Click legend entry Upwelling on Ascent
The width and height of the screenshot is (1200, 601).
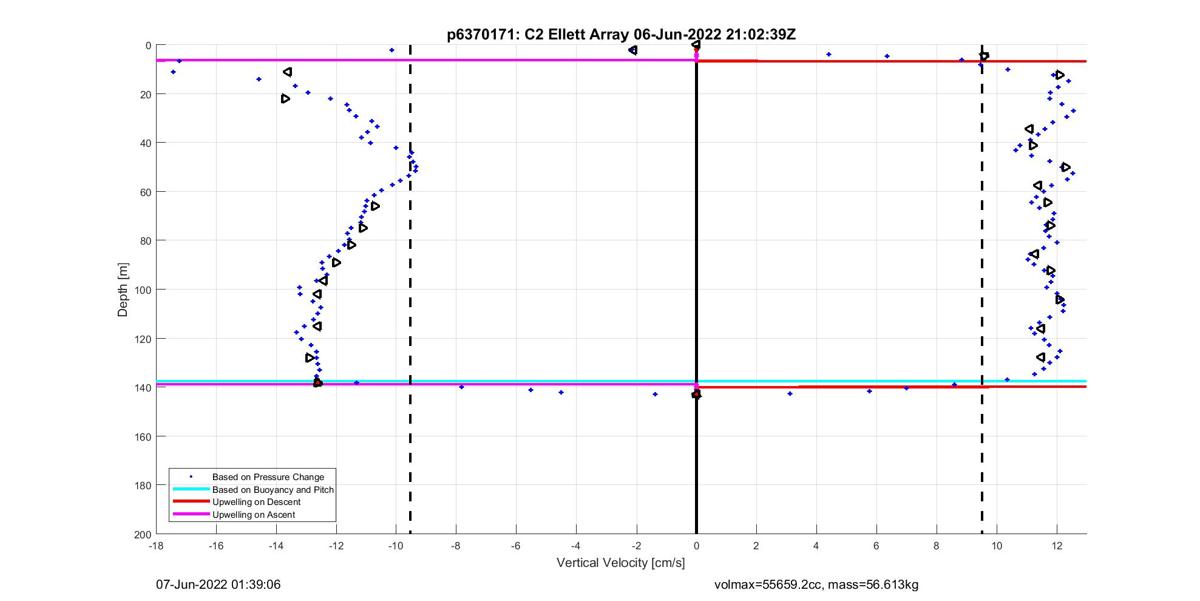(253, 514)
